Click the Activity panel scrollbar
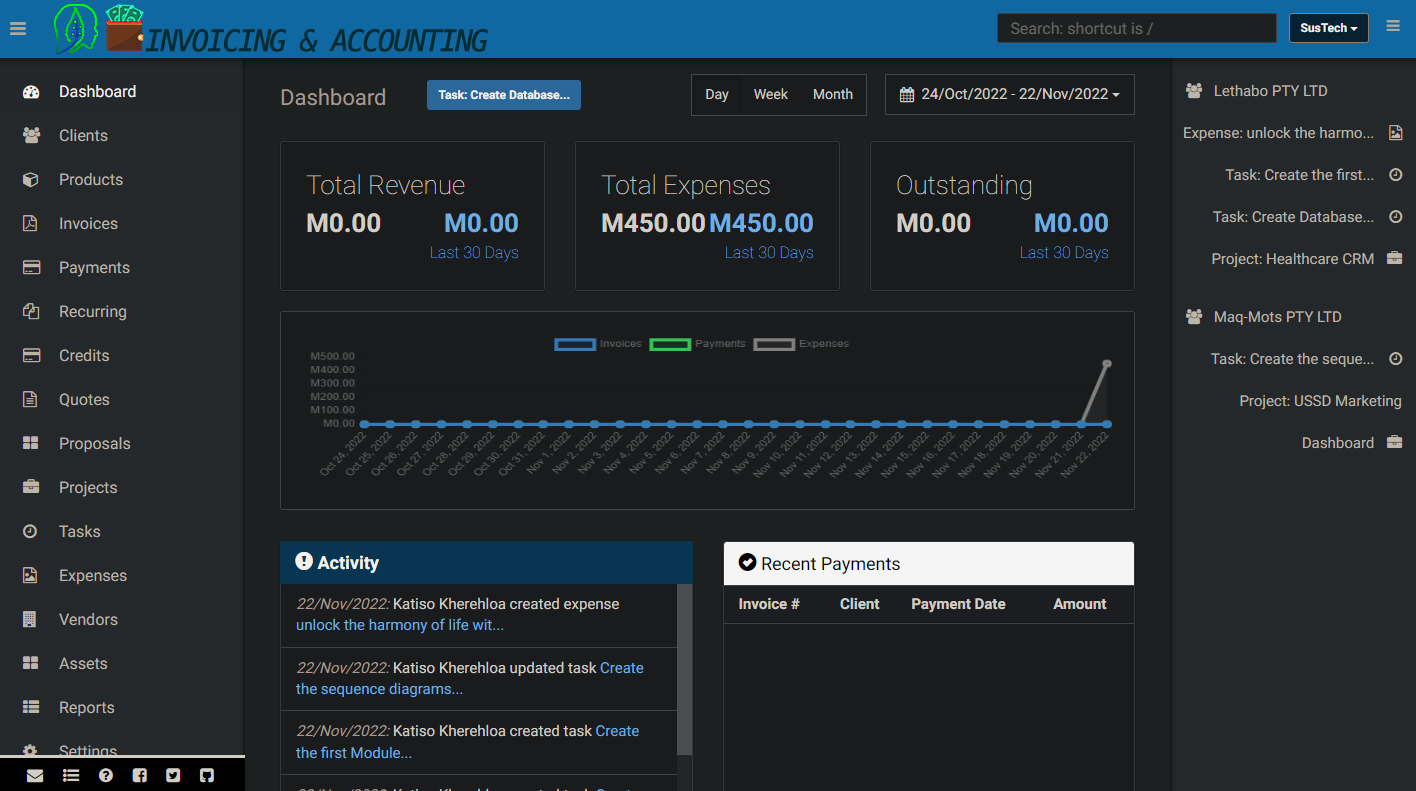Screen dimensions: 1416x791 684,670
